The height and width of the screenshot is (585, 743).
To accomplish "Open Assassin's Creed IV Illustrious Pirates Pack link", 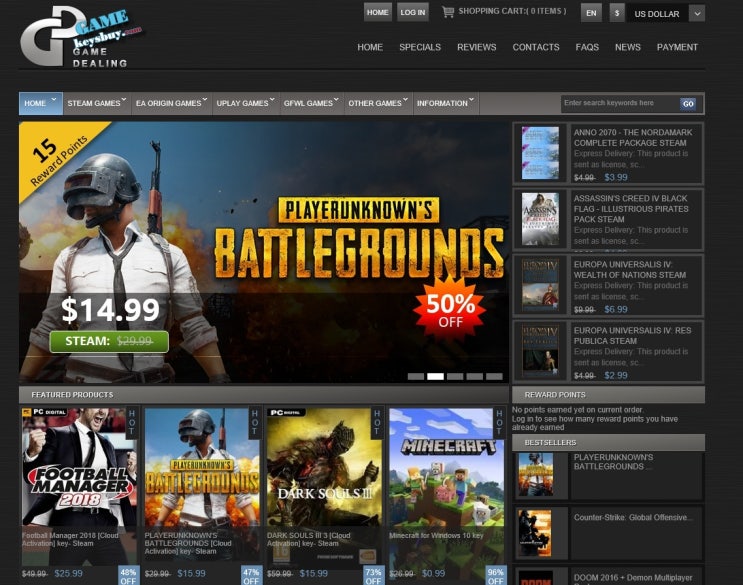I will (x=631, y=208).
